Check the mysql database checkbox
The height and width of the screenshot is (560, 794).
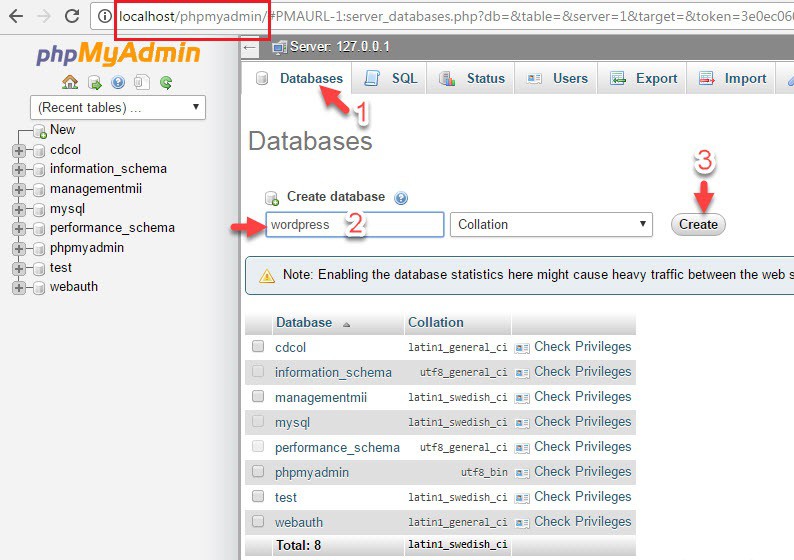(258, 421)
